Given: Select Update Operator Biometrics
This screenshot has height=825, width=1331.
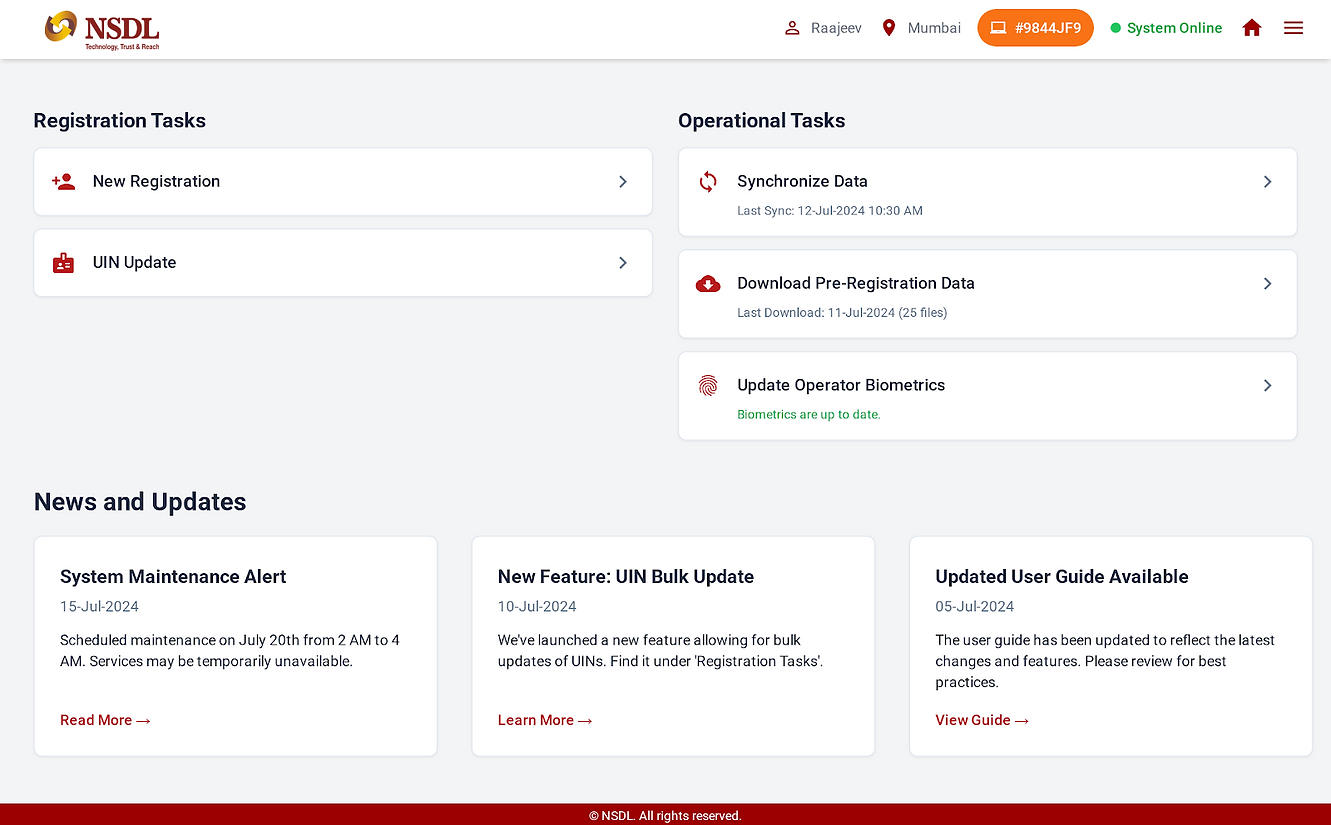Looking at the screenshot, I should (988, 396).
